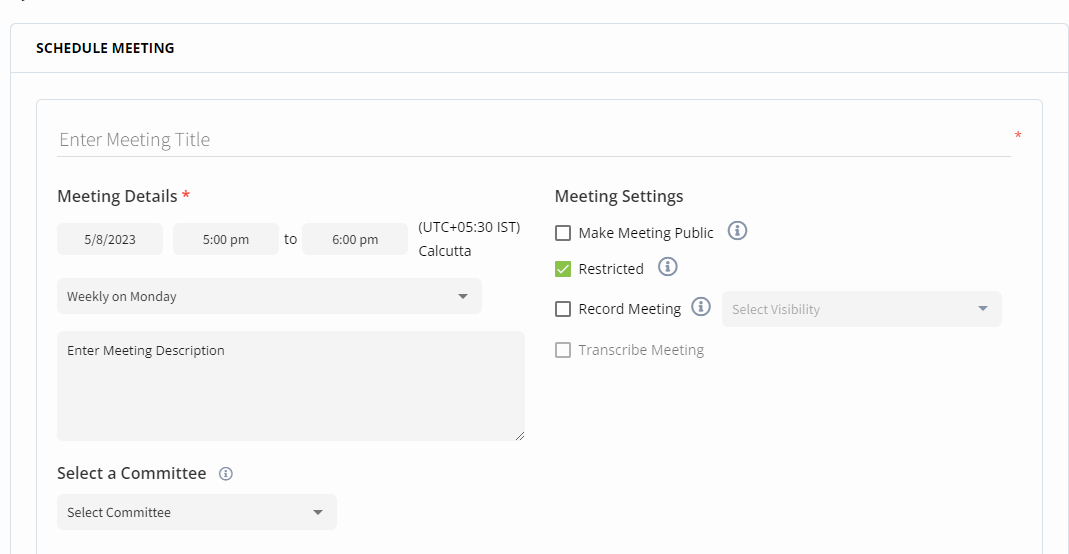Open the info icon beside Record Meeting
The height and width of the screenshot is (554, 1069).
701,307
